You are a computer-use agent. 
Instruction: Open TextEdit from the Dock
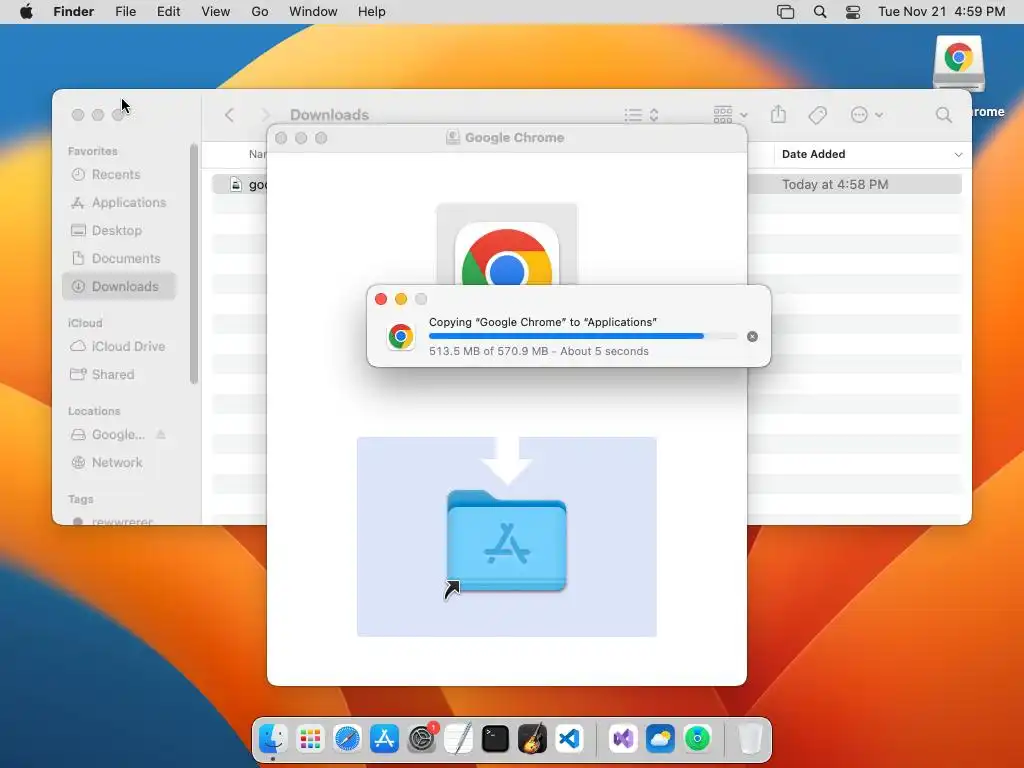tap(458, 739)
